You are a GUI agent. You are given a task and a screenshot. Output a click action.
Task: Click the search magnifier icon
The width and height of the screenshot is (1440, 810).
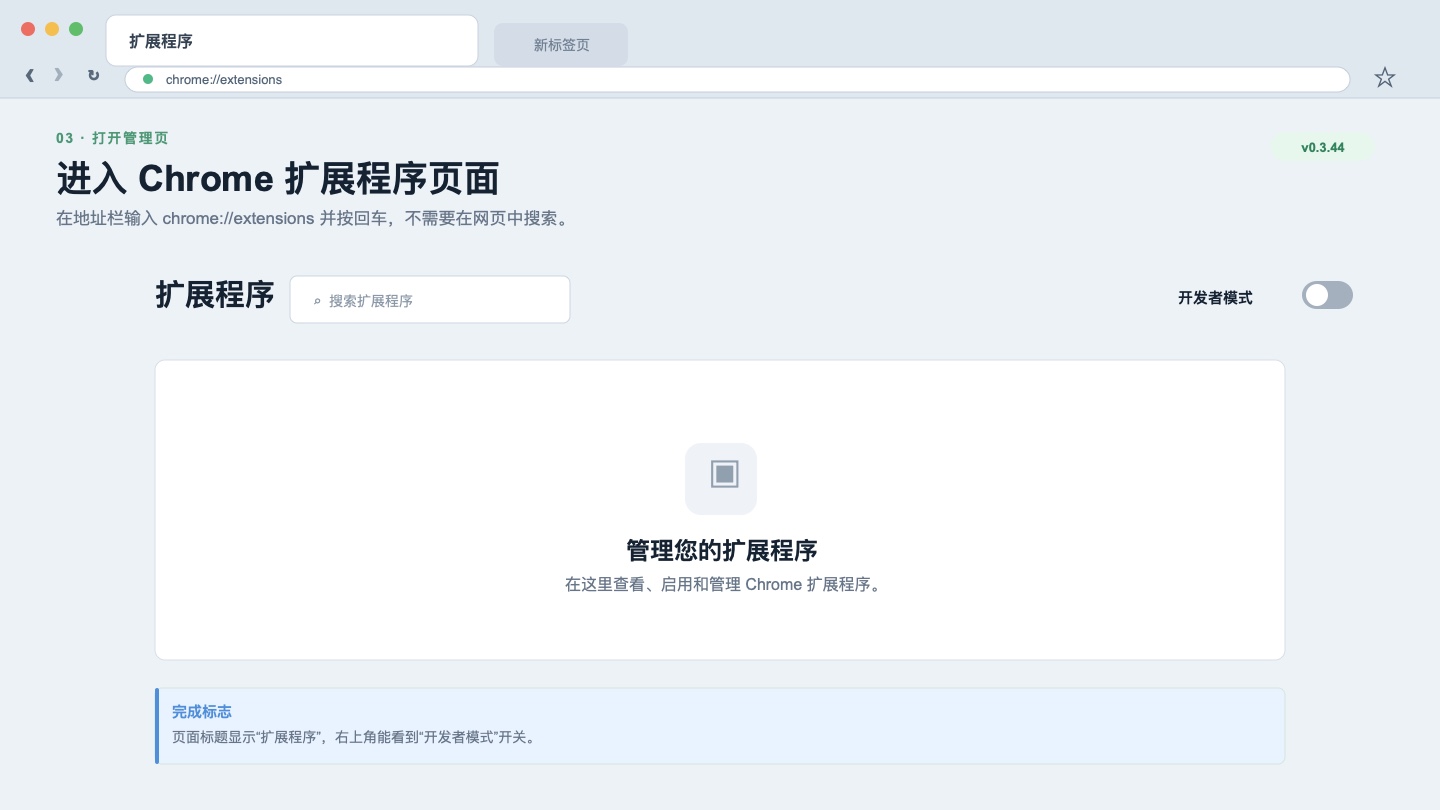(x=317, y=300)
